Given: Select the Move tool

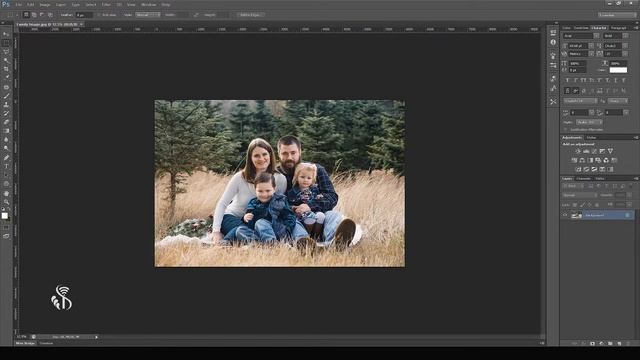Looking at the screenshot, I should click(x=6, y=34).
